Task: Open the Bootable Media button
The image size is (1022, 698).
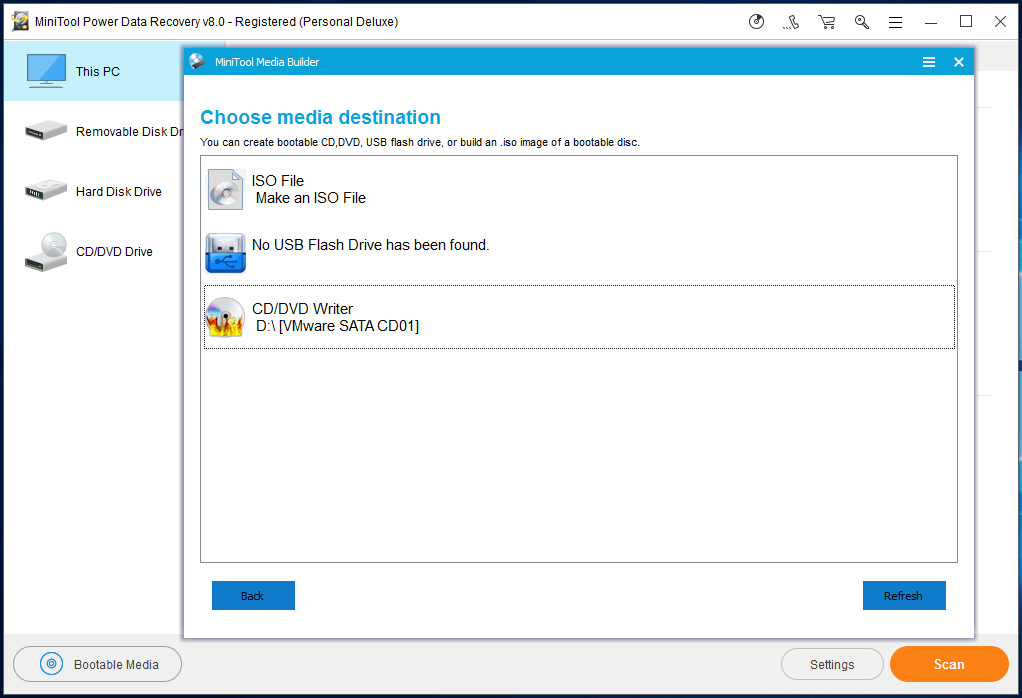Action: coord(98,664)
